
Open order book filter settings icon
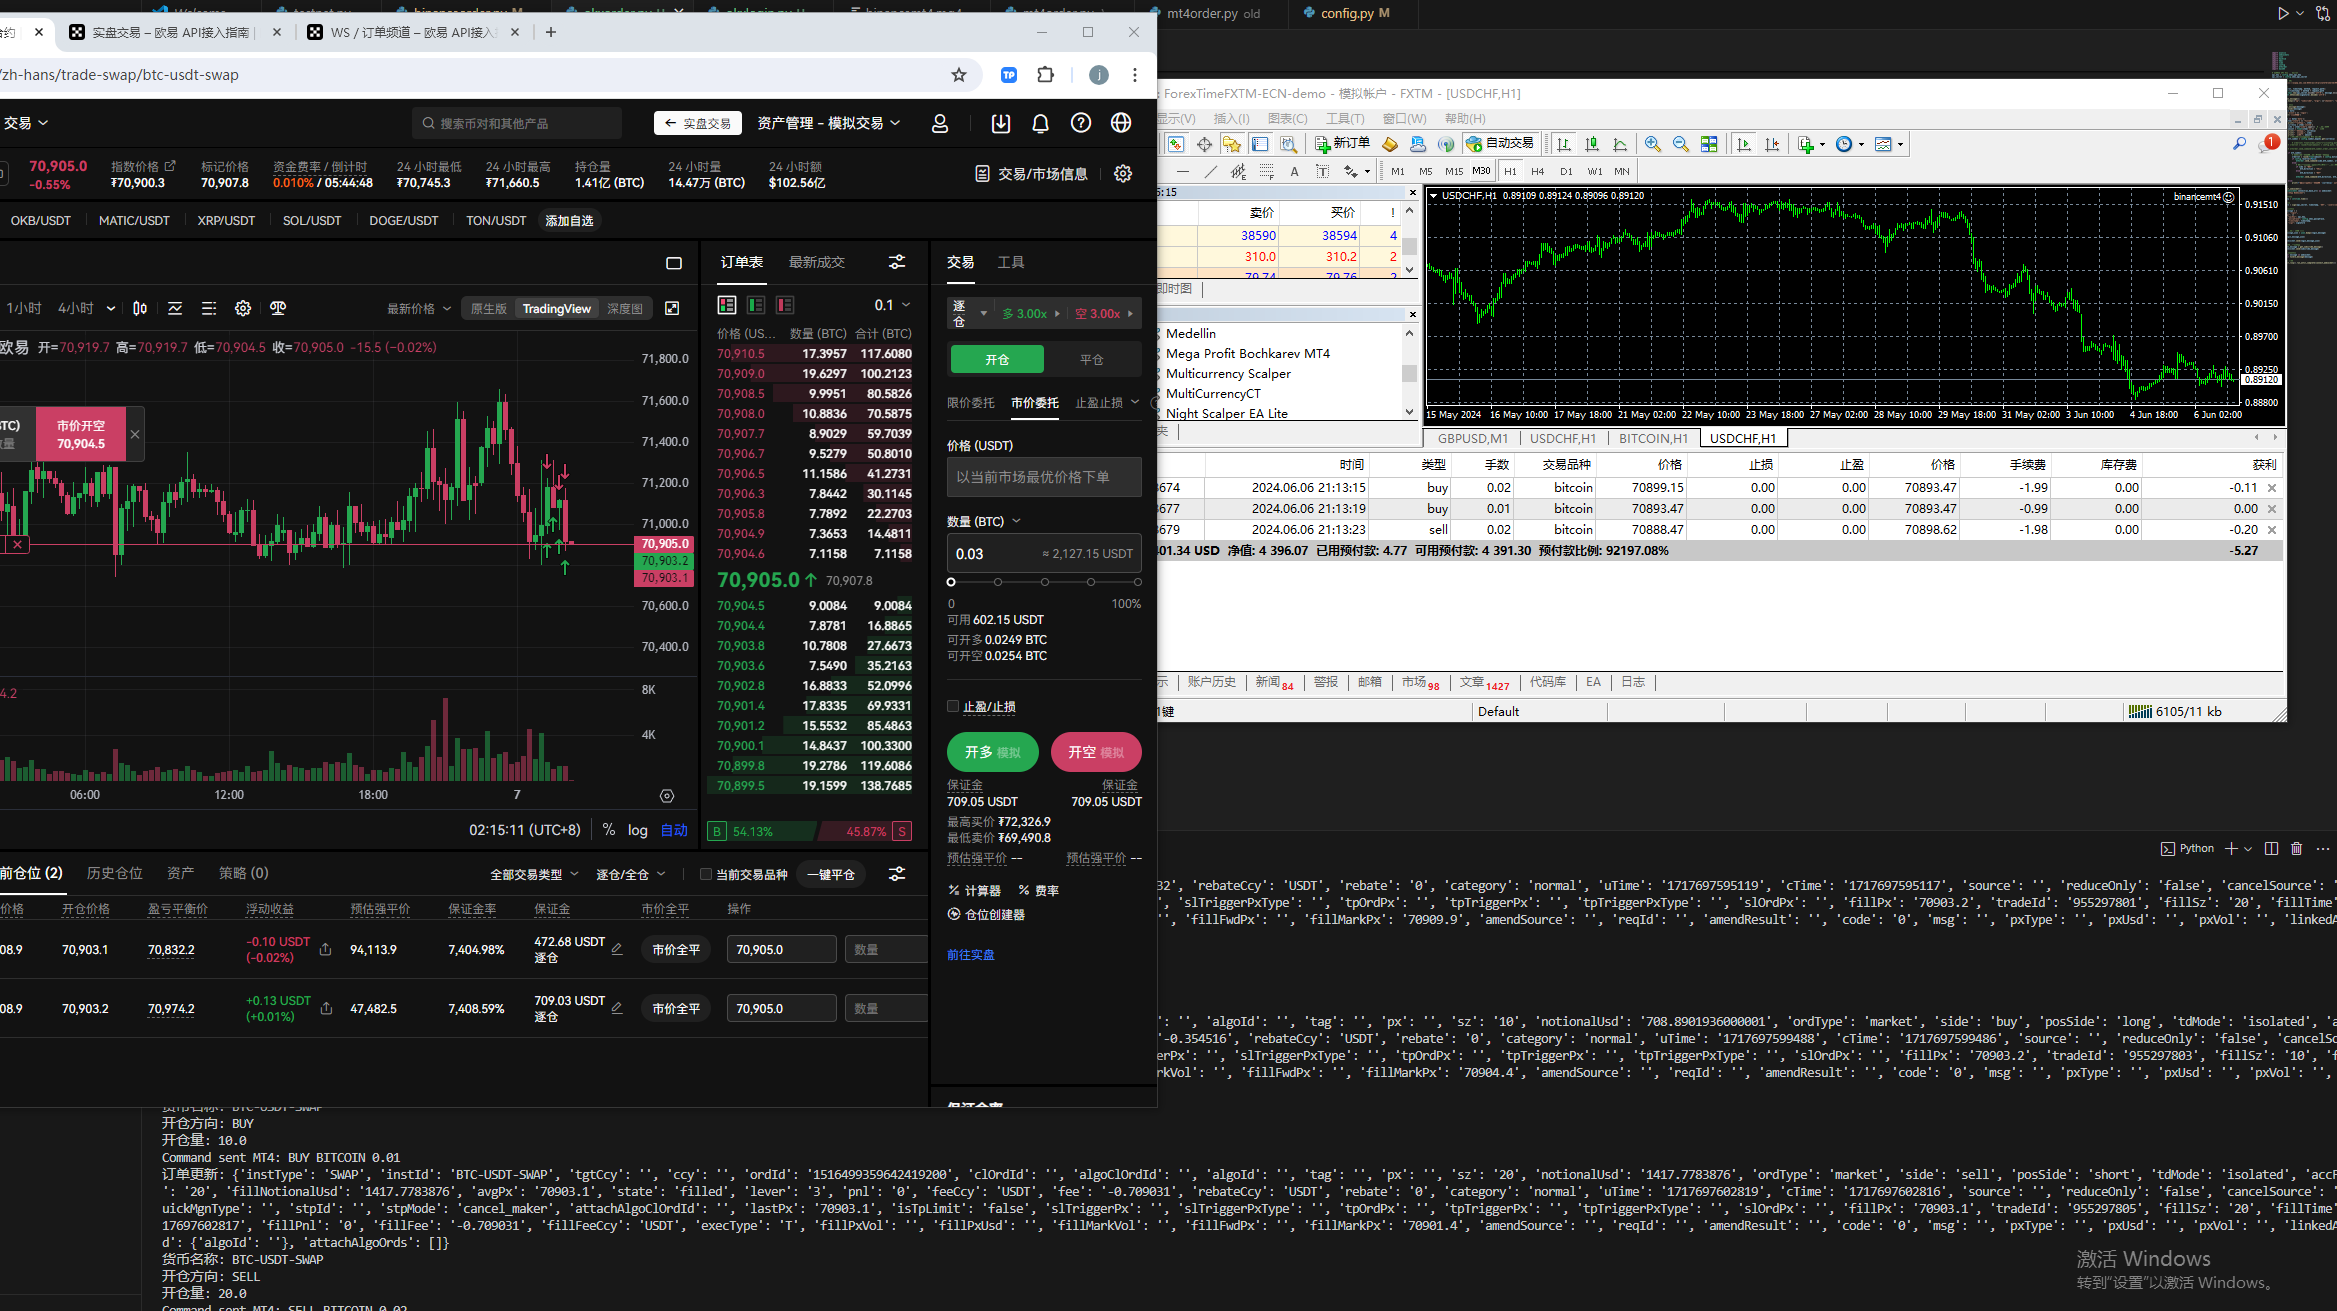[897, 262]
